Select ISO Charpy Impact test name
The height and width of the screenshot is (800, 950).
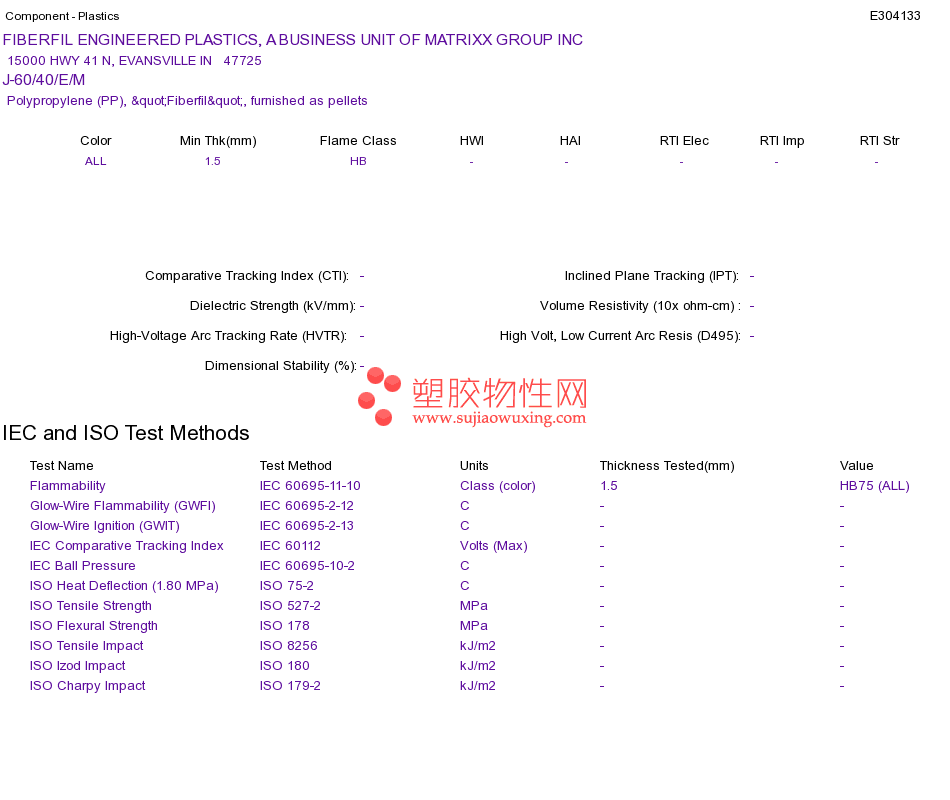point(87,686)
